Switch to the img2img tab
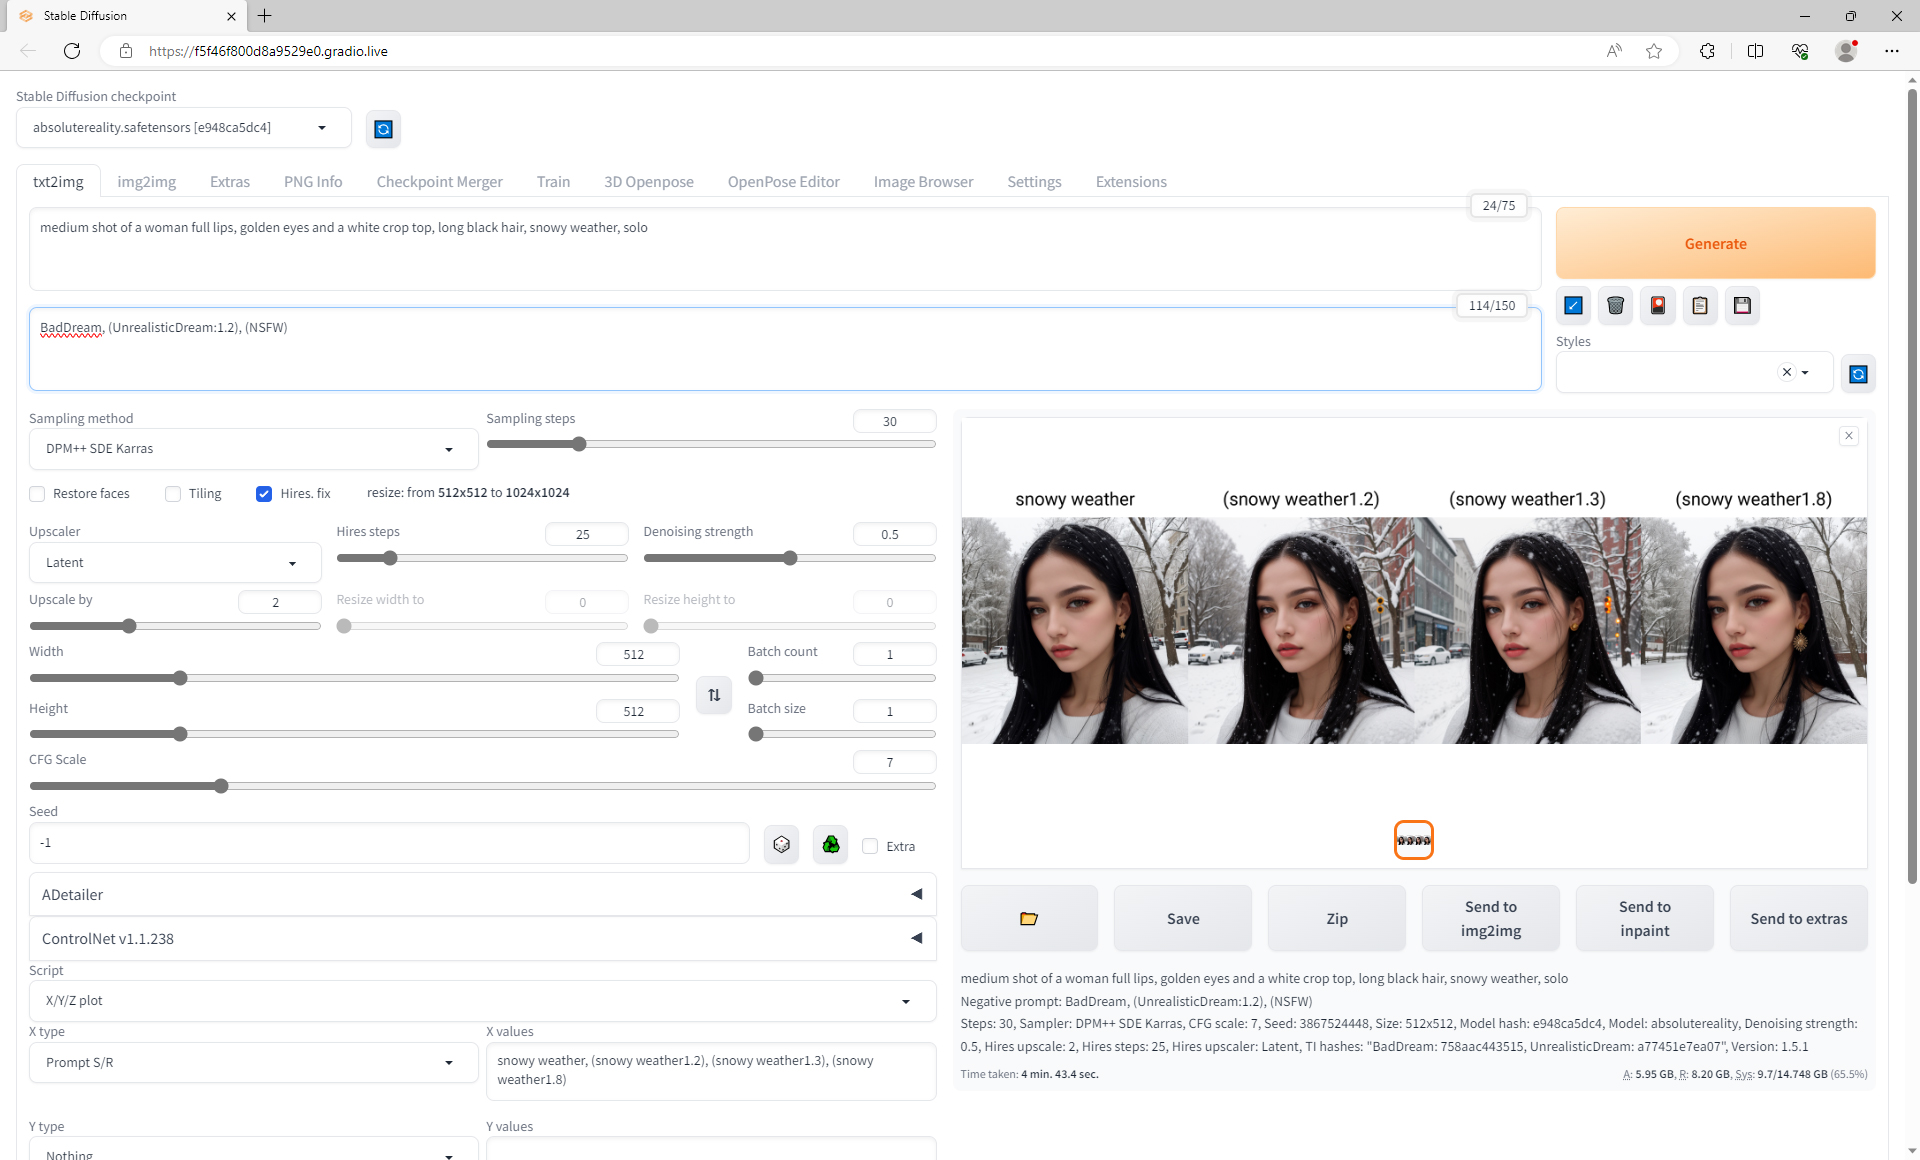 (x=146, y=182)
